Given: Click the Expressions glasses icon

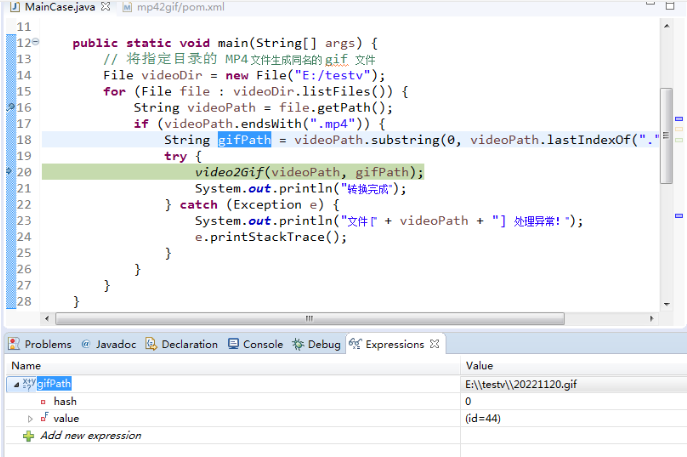Looking at the screenshot, I should (355, 344).
